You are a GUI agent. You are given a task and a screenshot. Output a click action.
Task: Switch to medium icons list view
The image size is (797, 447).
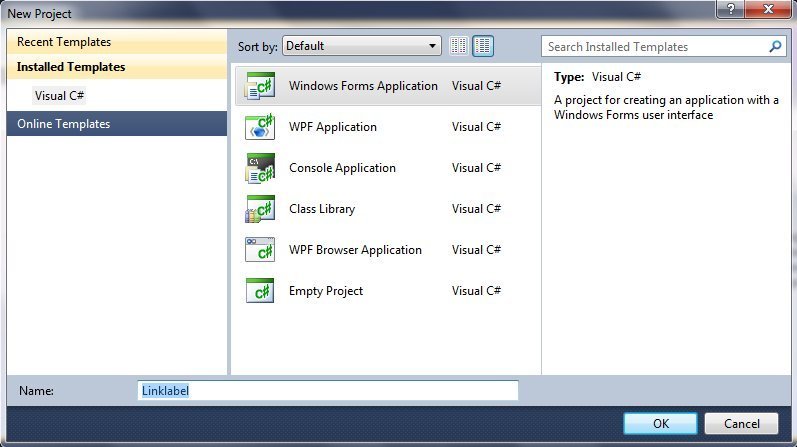click(483, 46)
